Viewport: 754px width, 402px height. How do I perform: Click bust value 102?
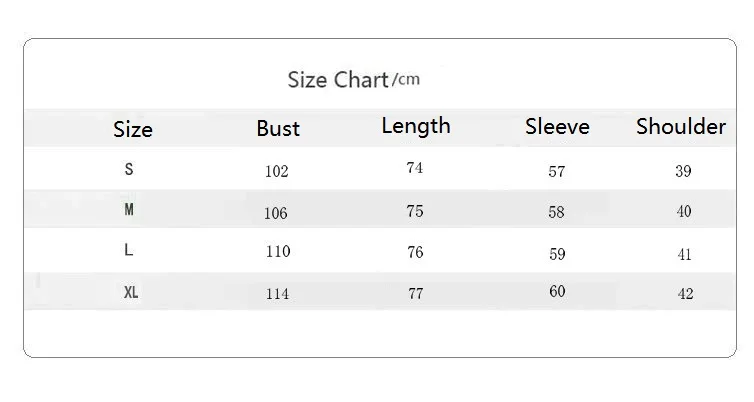(x=277, y=171)
